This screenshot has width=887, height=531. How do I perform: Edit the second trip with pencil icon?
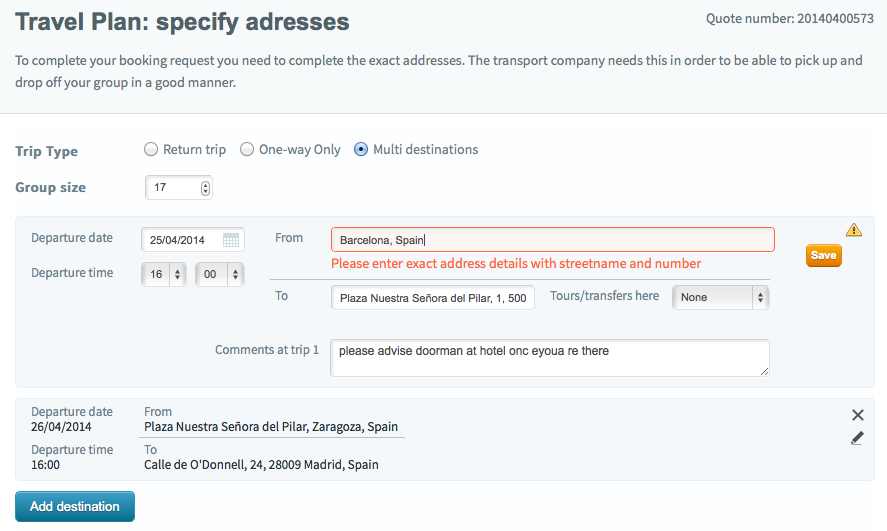pos(857,438)
